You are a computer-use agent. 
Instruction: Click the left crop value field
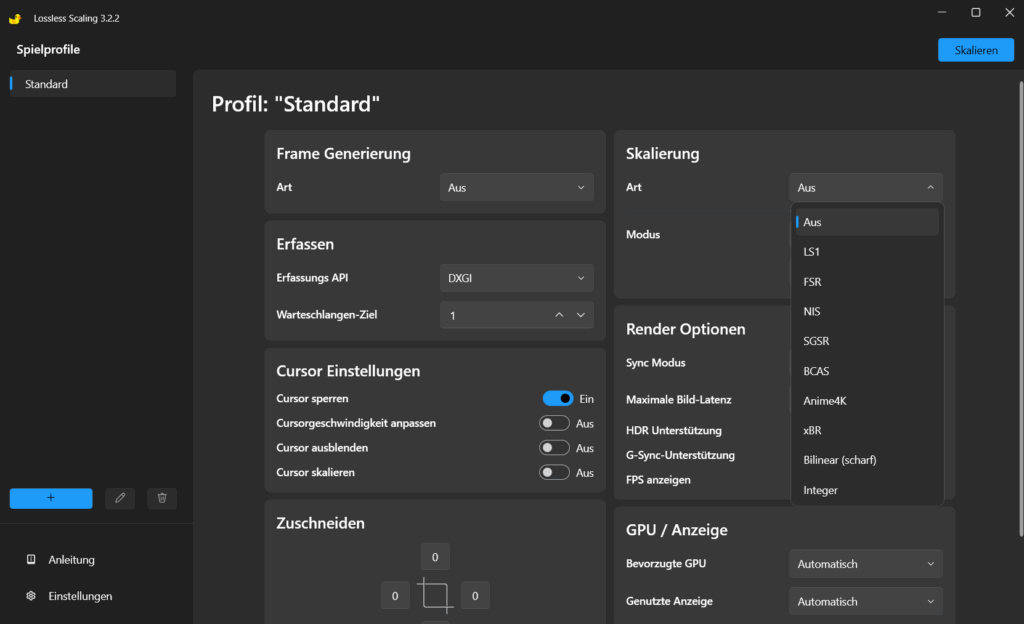click(395, 595)
